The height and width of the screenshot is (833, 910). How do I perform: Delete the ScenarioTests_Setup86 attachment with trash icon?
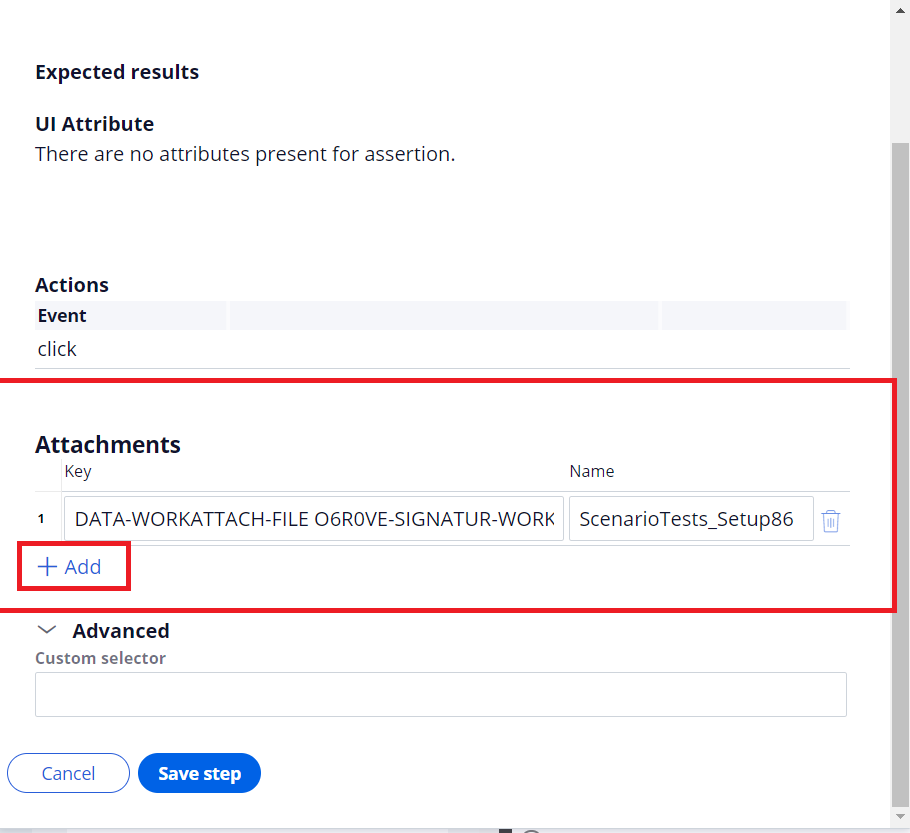click(830, 521)
